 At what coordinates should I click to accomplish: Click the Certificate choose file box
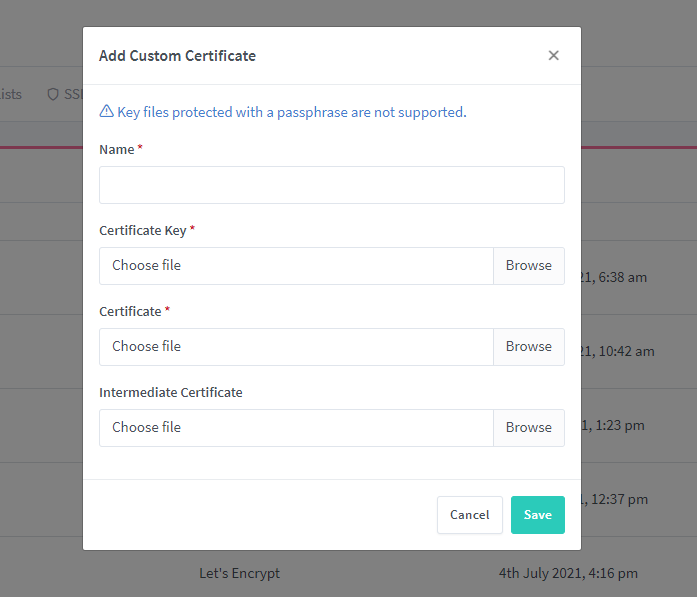[296, 347]
